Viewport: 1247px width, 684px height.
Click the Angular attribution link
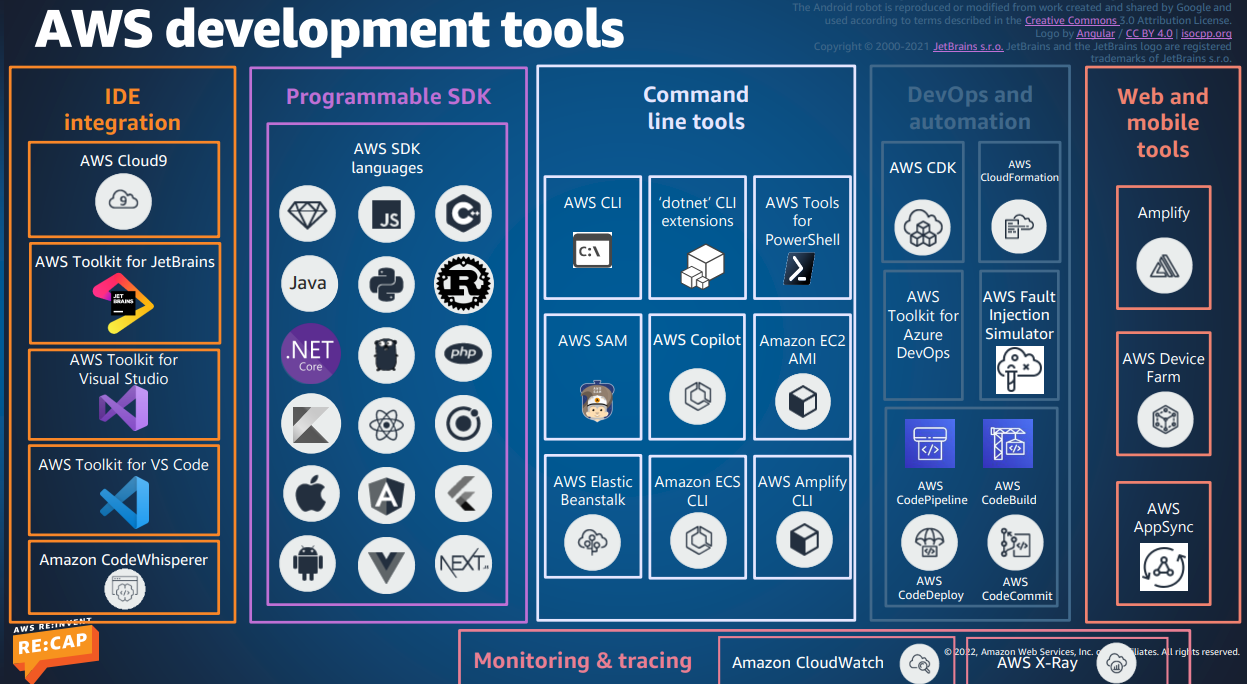1097,31
